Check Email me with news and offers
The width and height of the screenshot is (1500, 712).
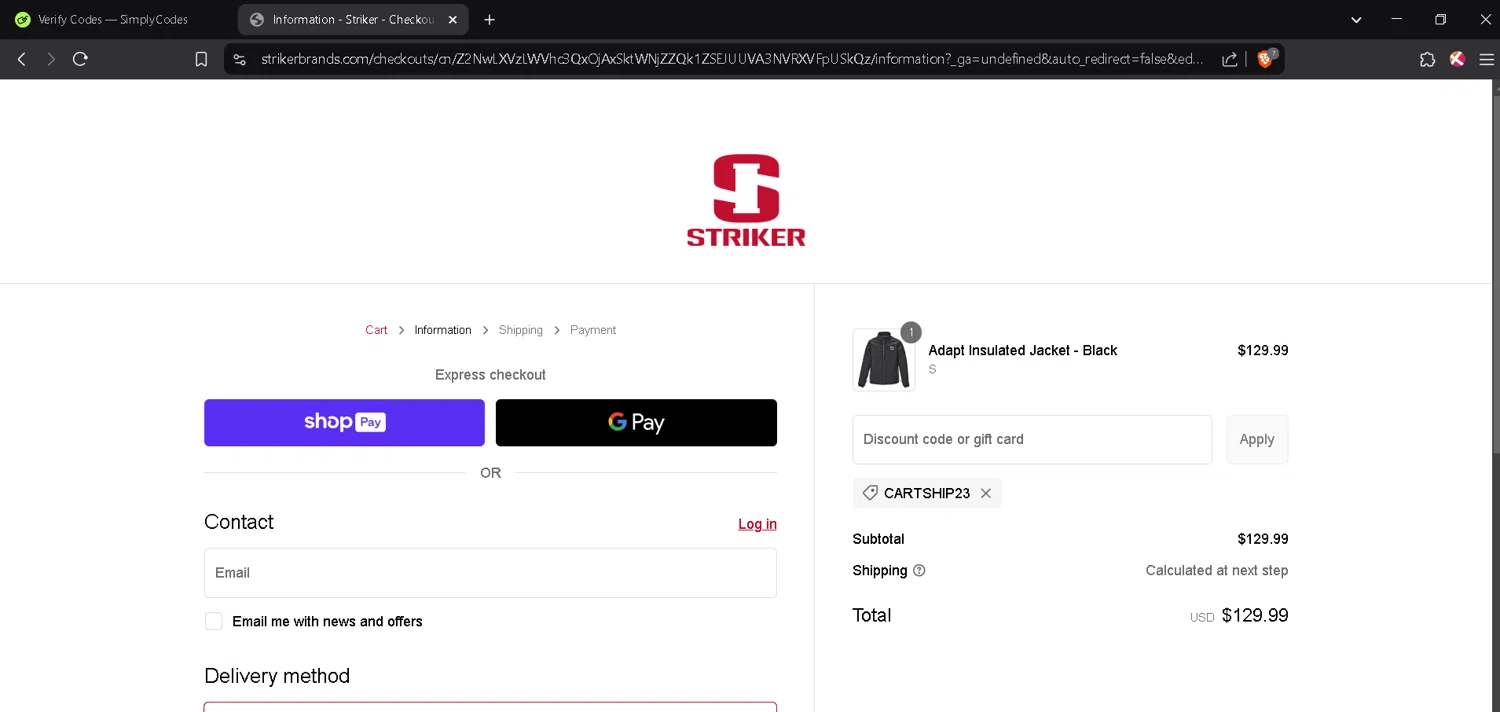214,621
